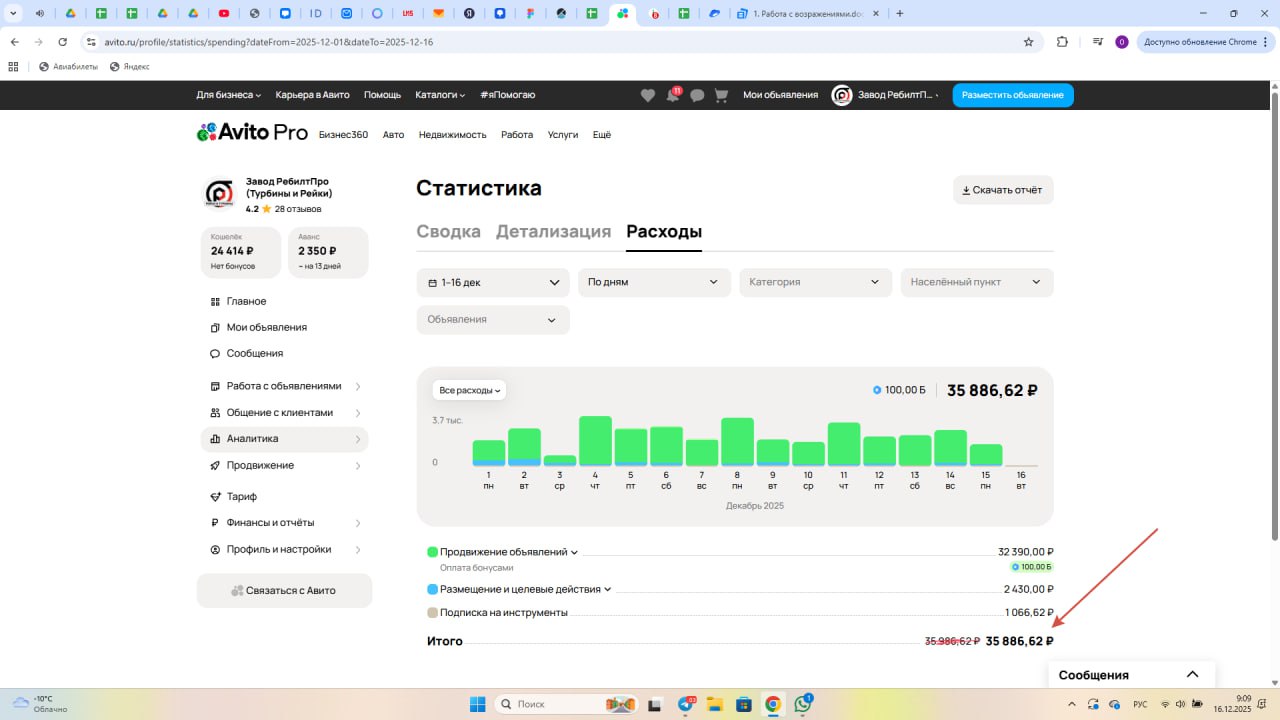Reload the page
1280x720 pixels.
[63, 42]
